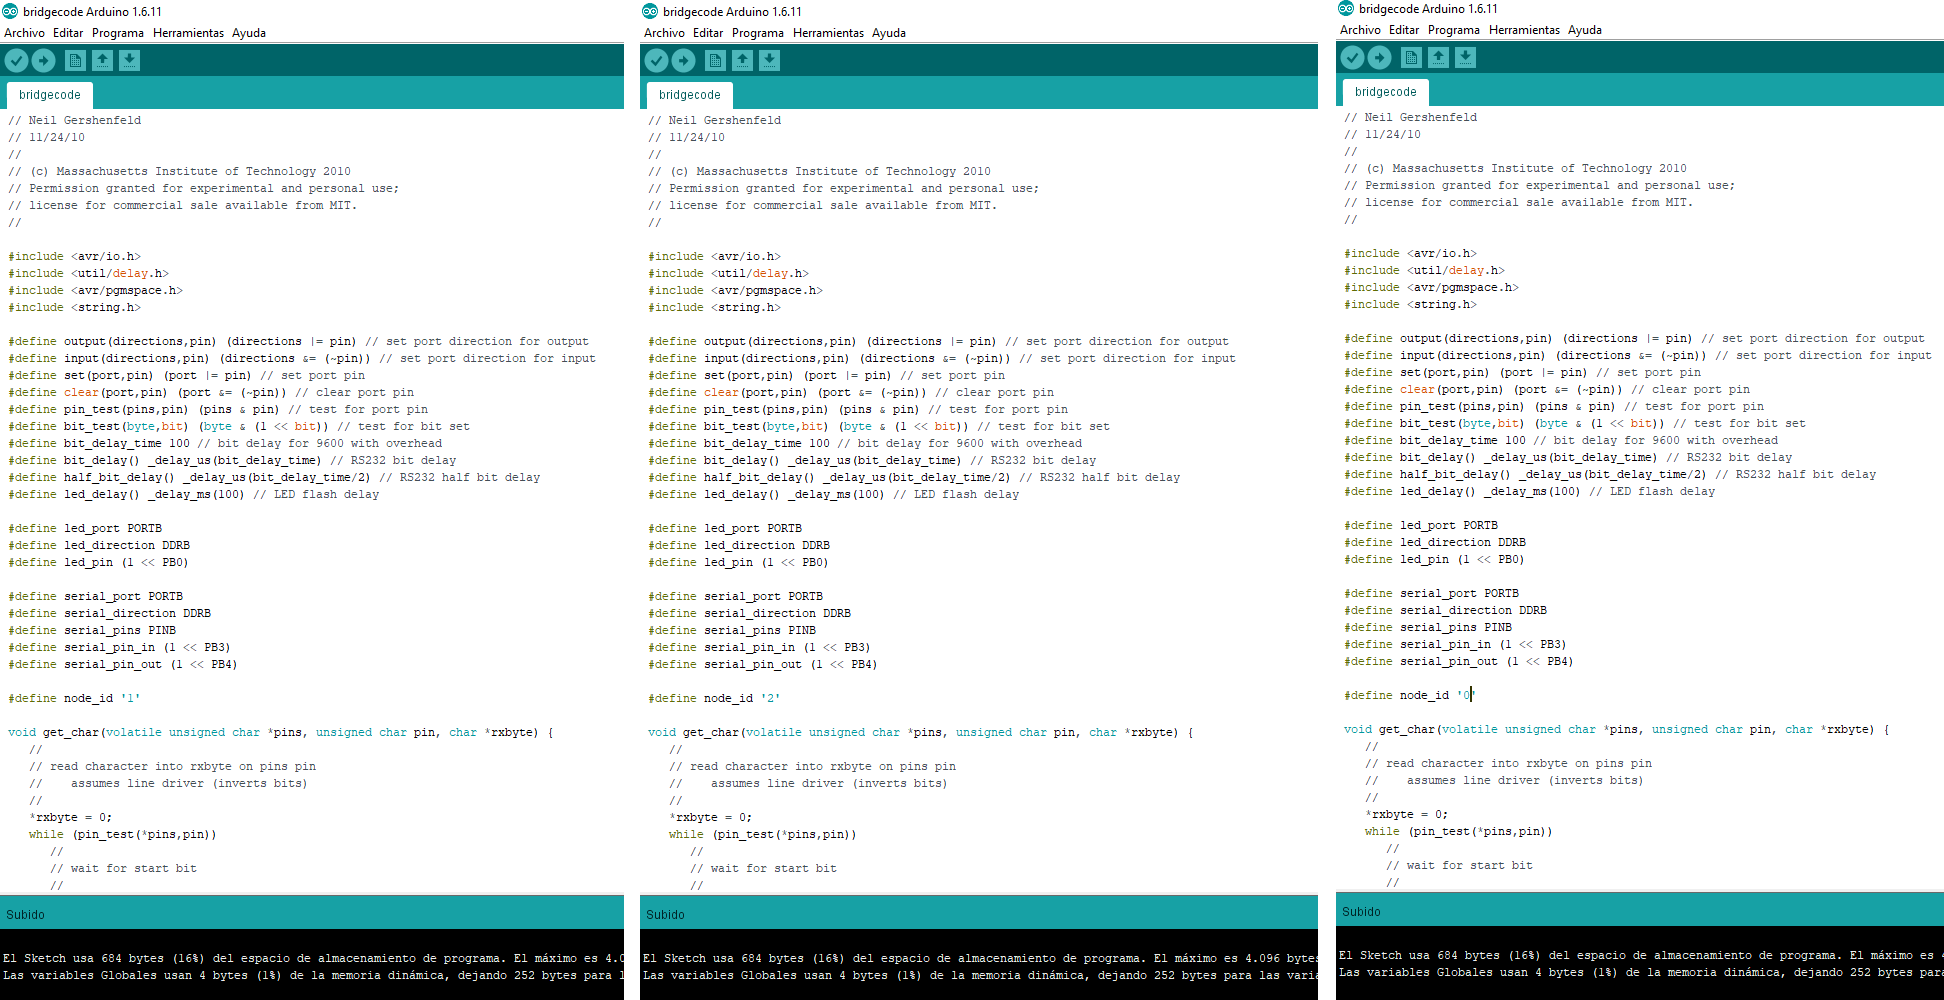Image resolution: width=1944 pixels, height=1000 pixels.
Task: Click node_id '0' value in right window
Action: tap(1466, 695)
